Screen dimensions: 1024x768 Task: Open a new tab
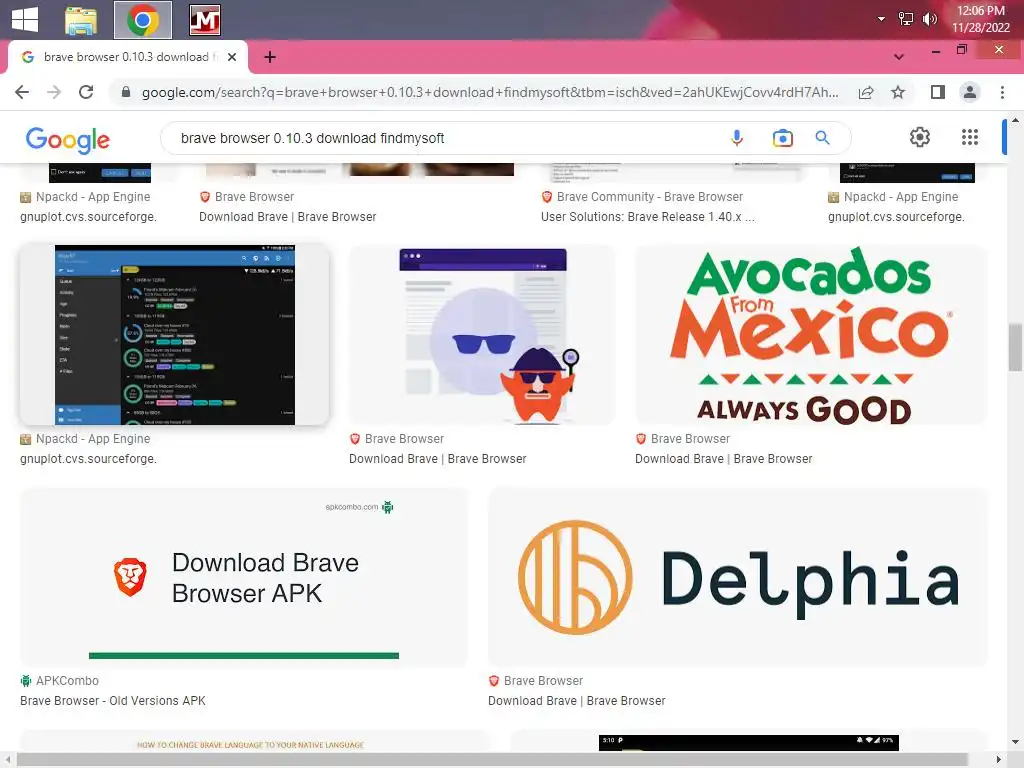click(x=270, y=57)
